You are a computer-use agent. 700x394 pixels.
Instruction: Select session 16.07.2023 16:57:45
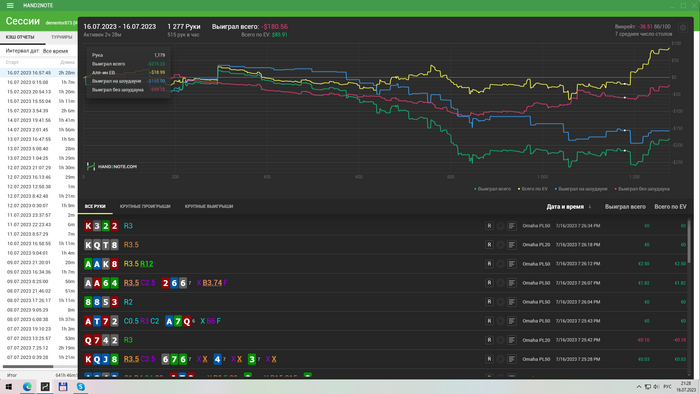pyautogui.click(x=39, y=73)
